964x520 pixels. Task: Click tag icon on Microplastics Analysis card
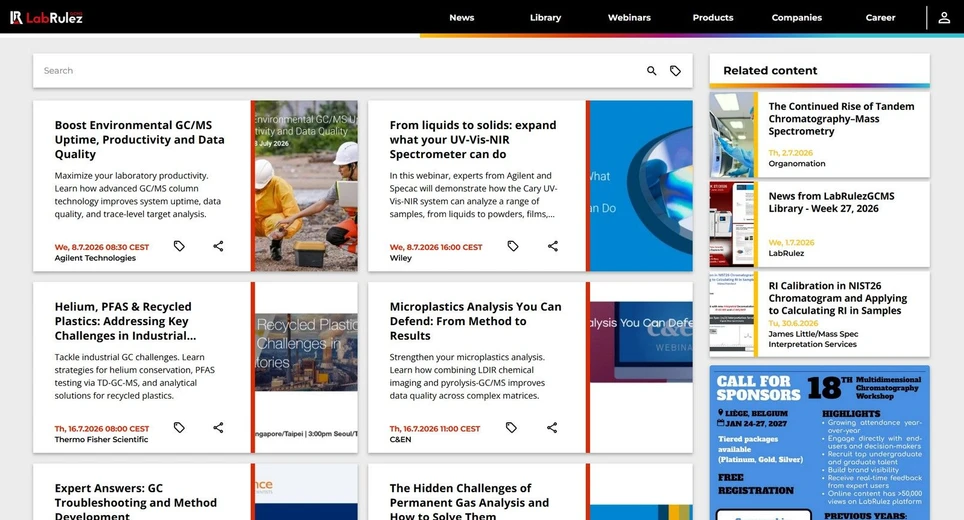click(x=511, y=427)
